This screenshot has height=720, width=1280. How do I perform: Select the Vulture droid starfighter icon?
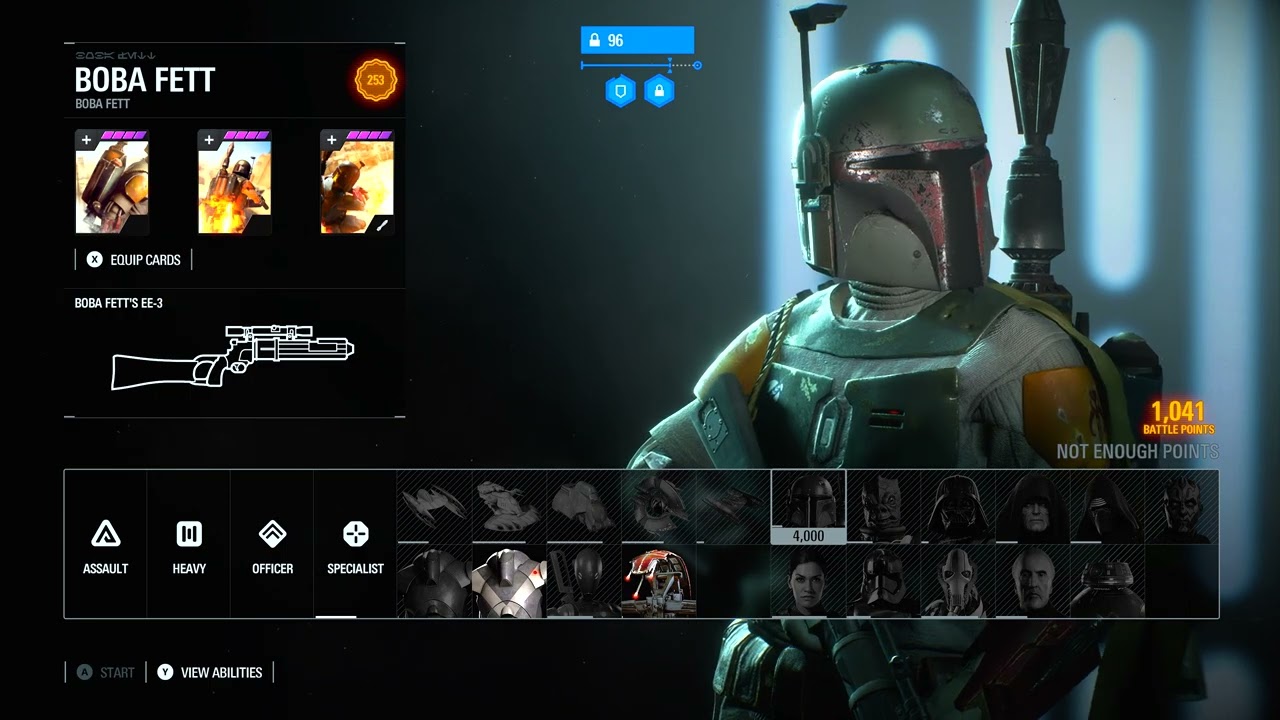(434, 507)
